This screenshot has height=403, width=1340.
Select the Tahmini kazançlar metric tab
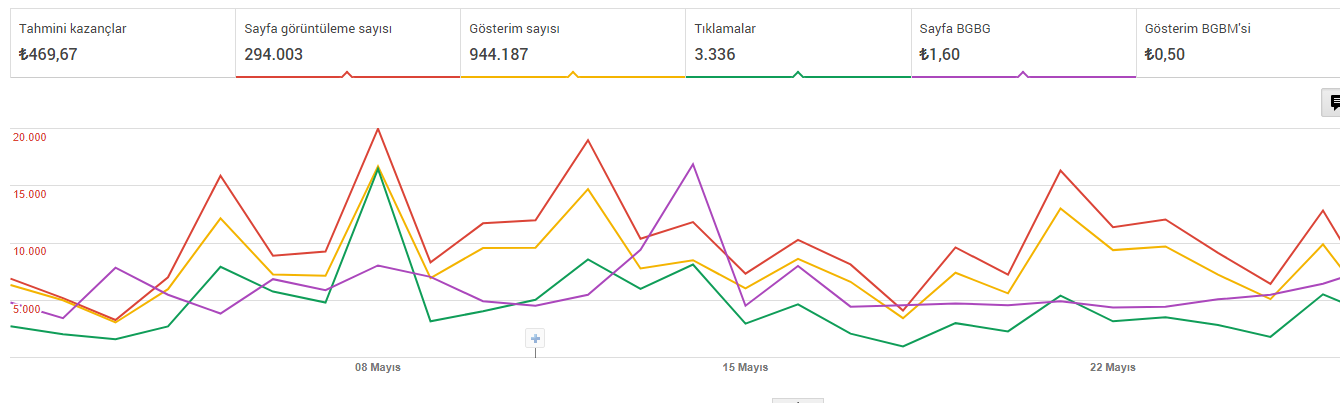click(122, 42)
